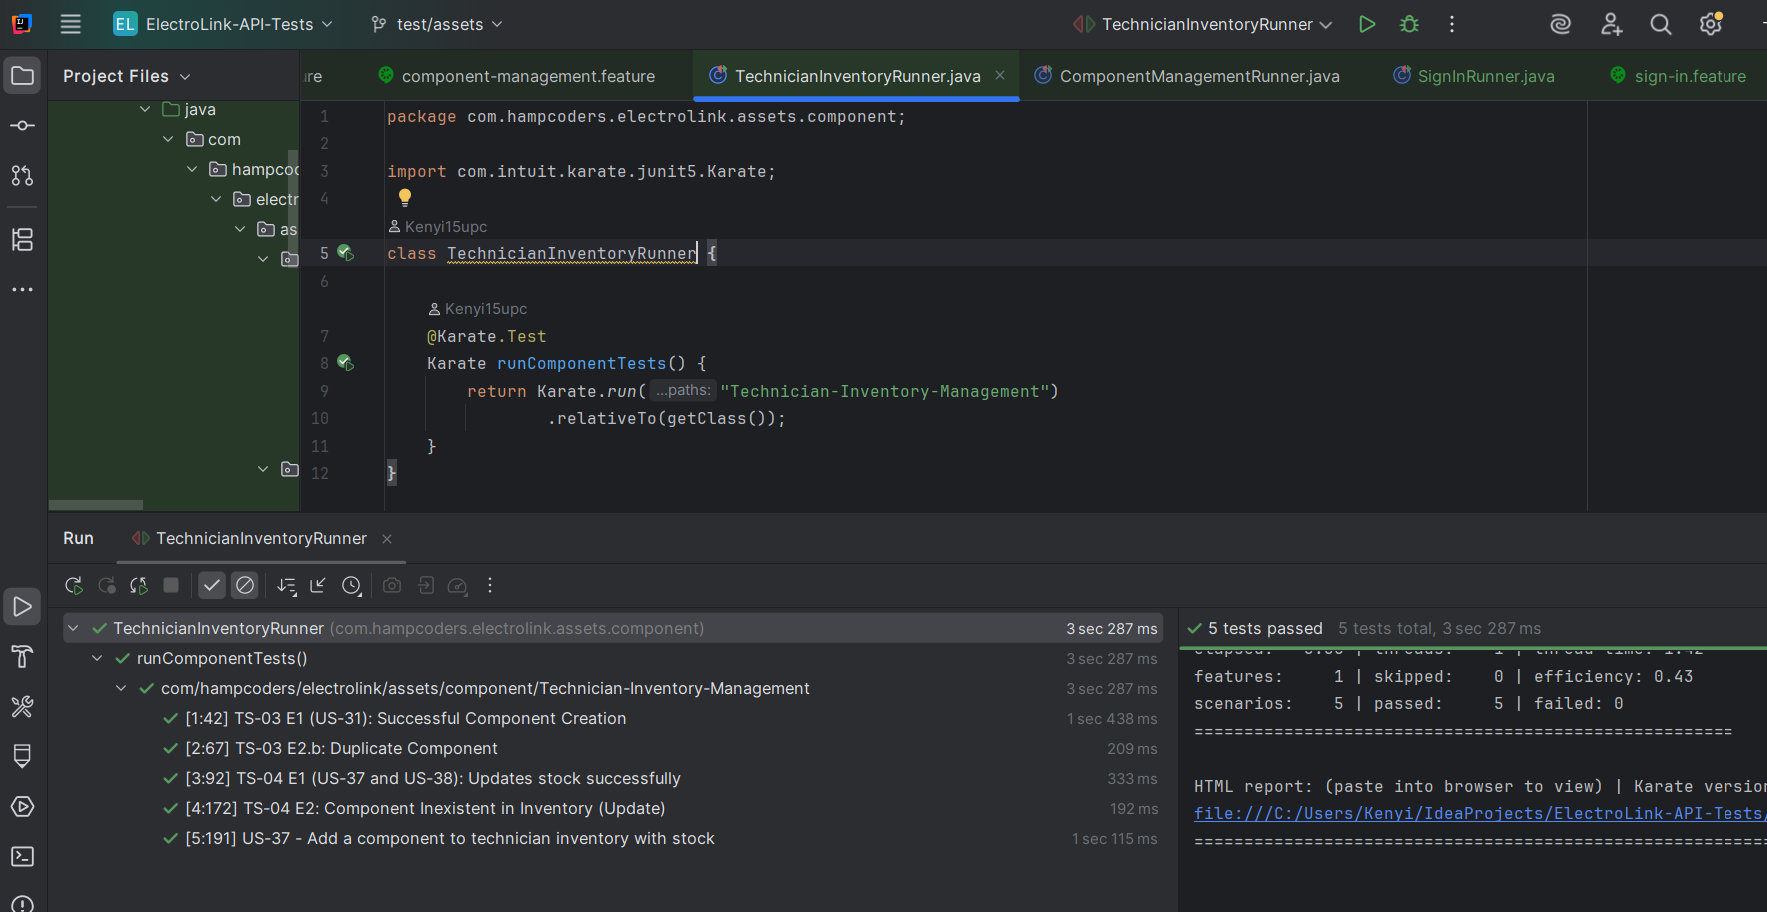This screenshot has height=912, width=1767.
Task: Rerun the tests in the Run toolbar
Action: click(73, 586)
